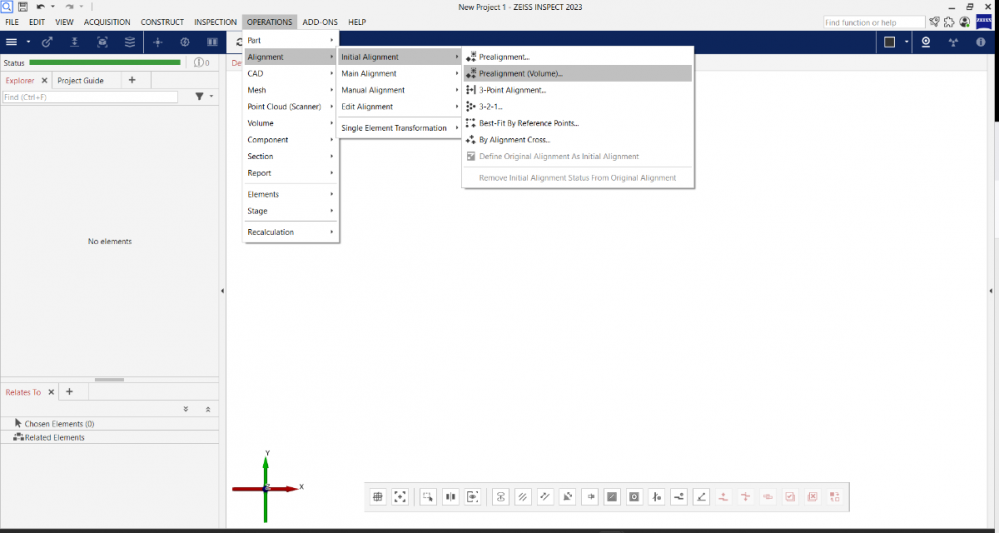Click the import download-arrow icon in blue toolbar
Screen dimensions: 999x533
pos(75,42)
